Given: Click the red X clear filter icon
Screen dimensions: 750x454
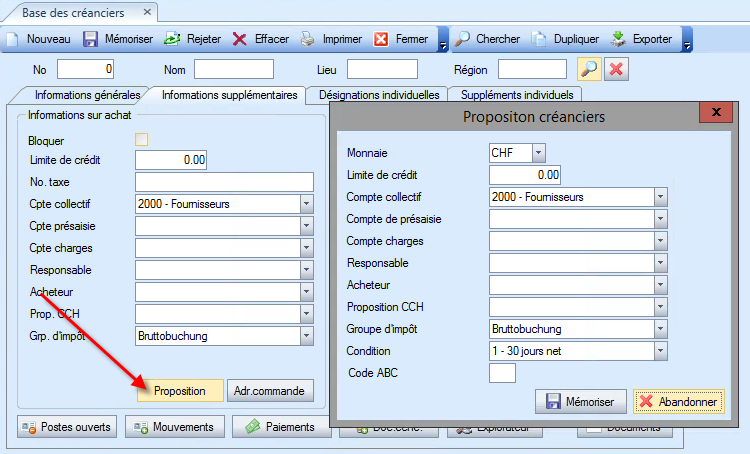Looking at the screenshot, I should (616, 69).
